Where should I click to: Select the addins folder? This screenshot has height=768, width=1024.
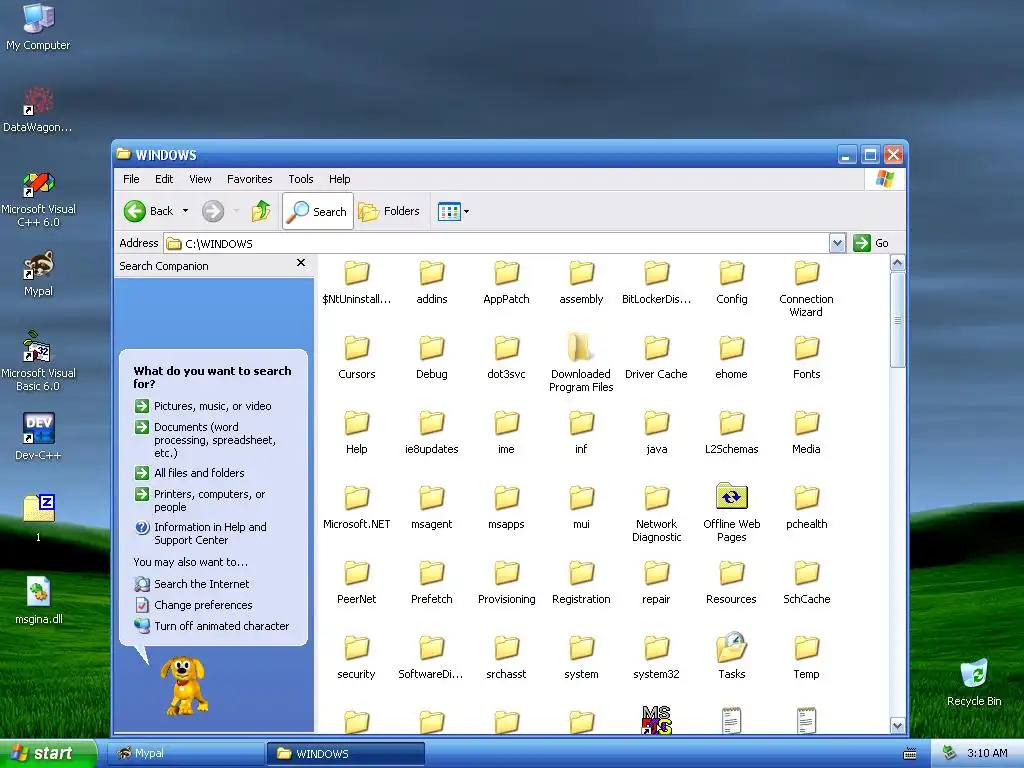[x=432, y=282]
